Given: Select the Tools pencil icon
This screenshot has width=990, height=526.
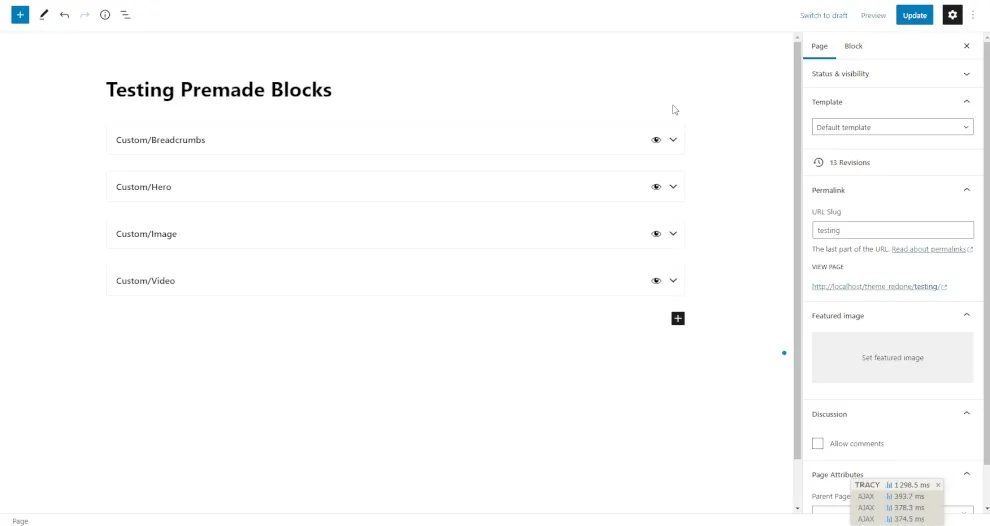Looking at the screenshot, I should click(x=43, y=15).
